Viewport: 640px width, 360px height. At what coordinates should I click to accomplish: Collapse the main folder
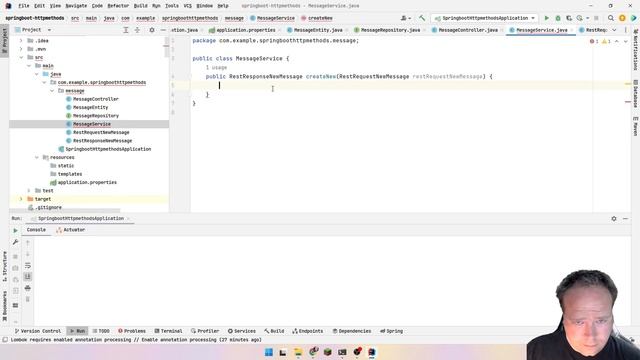click(29, 65)
